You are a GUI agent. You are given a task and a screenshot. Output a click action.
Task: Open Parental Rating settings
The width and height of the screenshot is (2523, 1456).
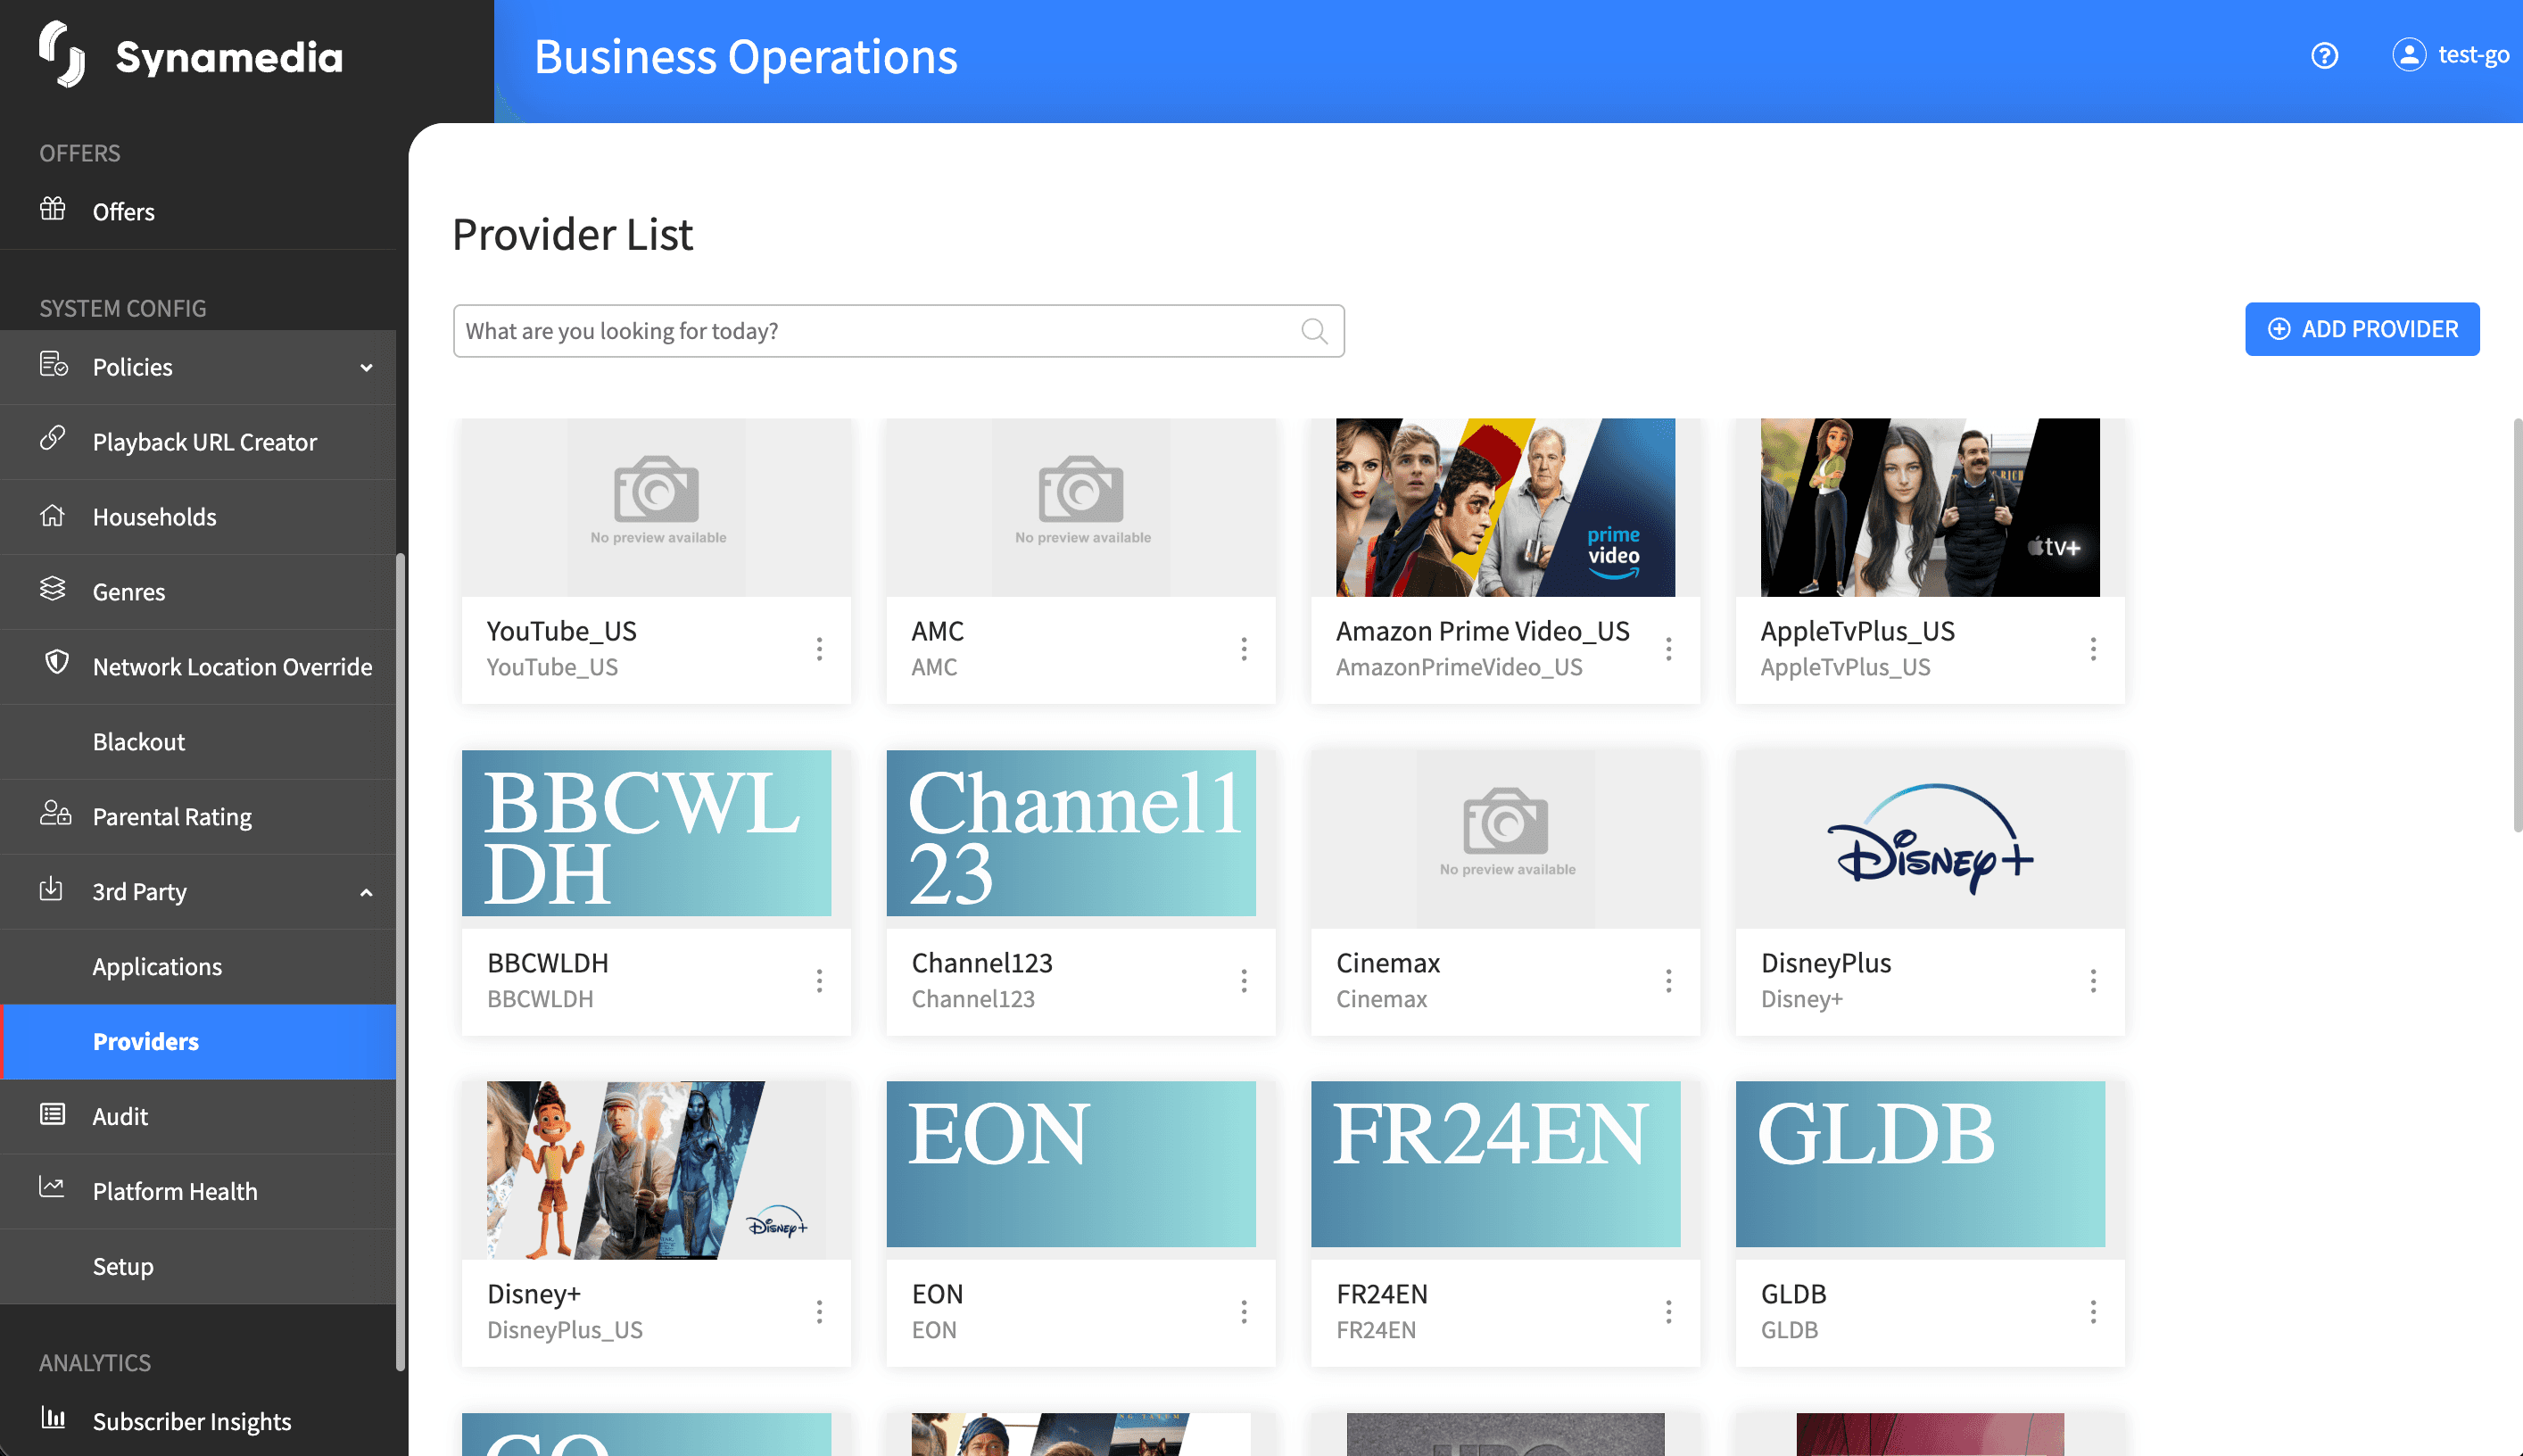coord(198,817)
